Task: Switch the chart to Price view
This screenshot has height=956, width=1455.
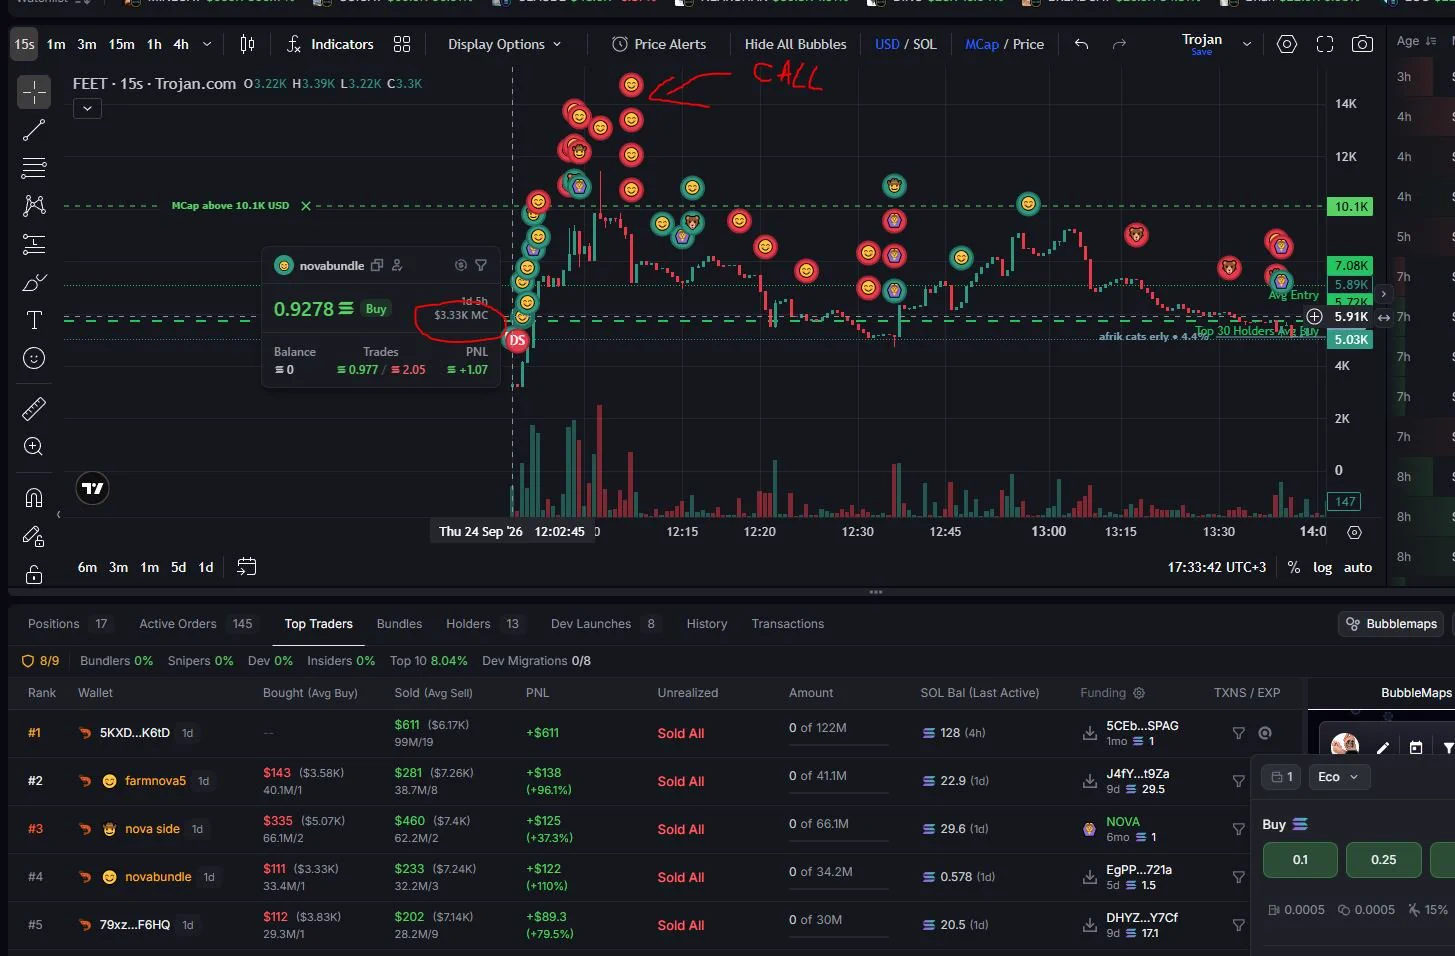Action: coord(1028,44)
